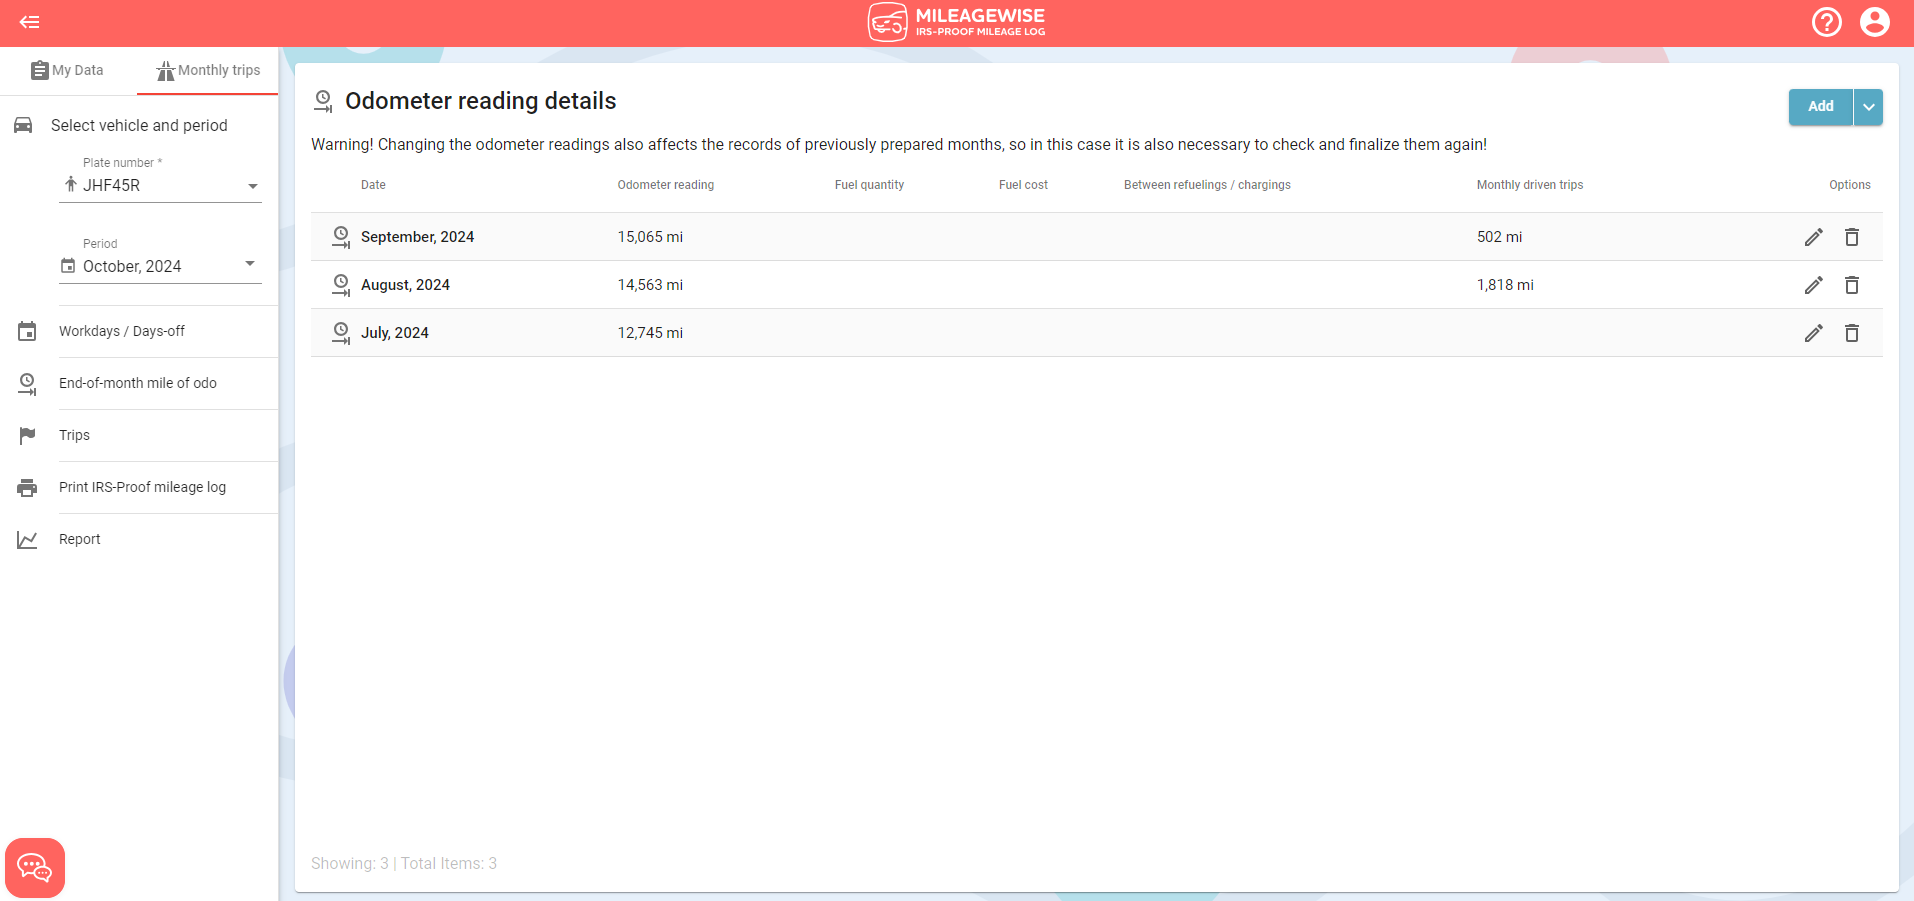This screenshot has height=901, width=1914.
Task: Open the Period dropdown October, 2024
Action: point(160,266)
